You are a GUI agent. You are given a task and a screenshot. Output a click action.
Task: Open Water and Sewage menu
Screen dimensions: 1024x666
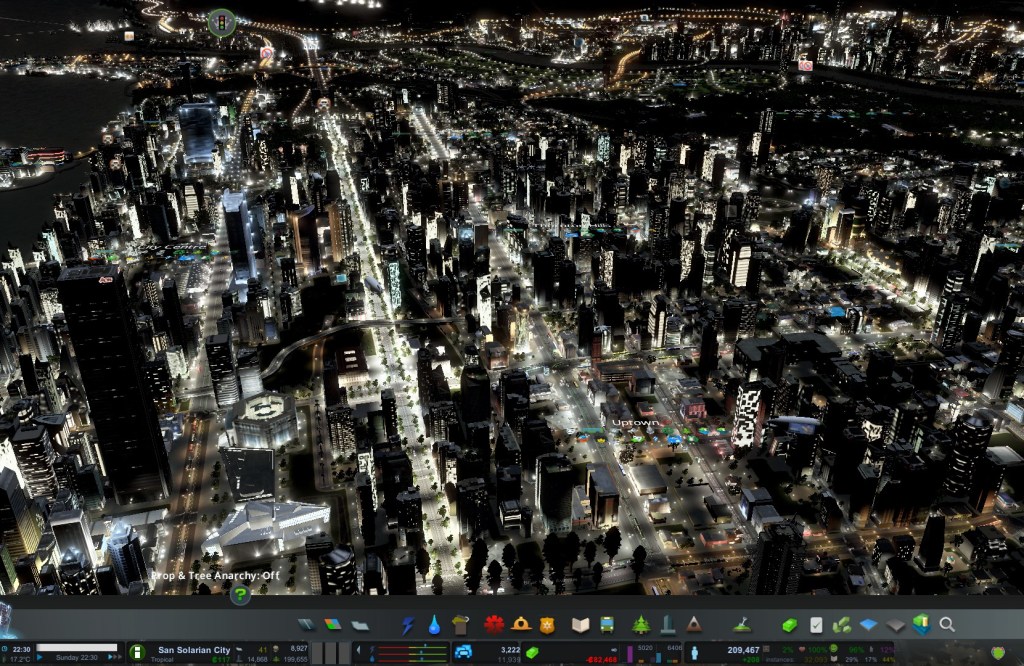pos(434,625)
